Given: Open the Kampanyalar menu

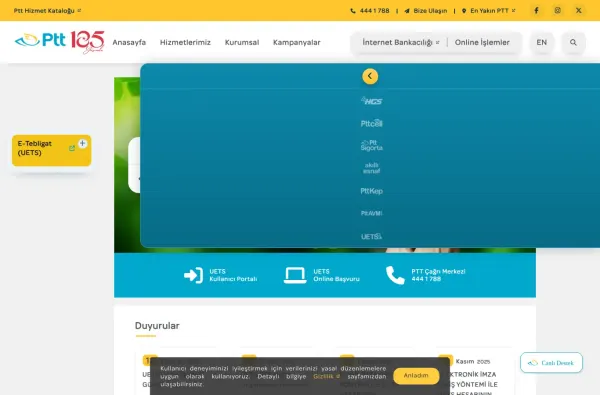Looking at the screenshot, I should [x=297, y=42].
